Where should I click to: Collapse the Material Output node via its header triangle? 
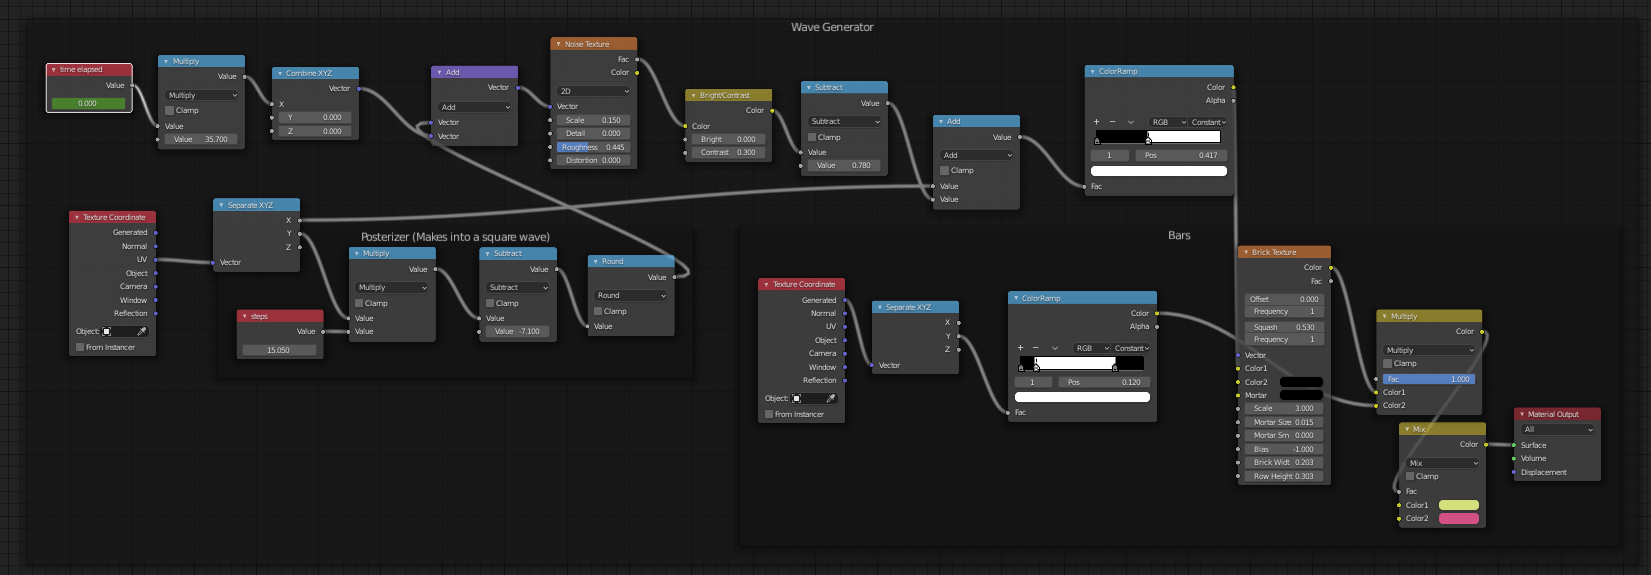1522,414
